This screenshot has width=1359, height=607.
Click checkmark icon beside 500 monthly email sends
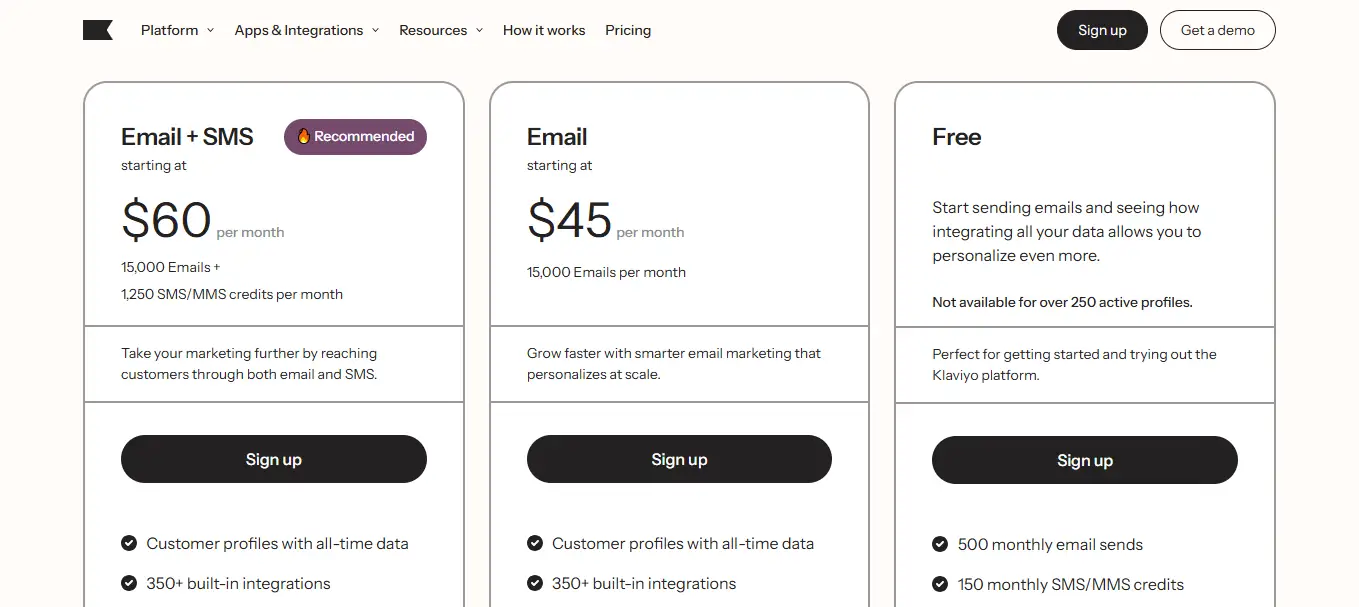click(940, 545)
